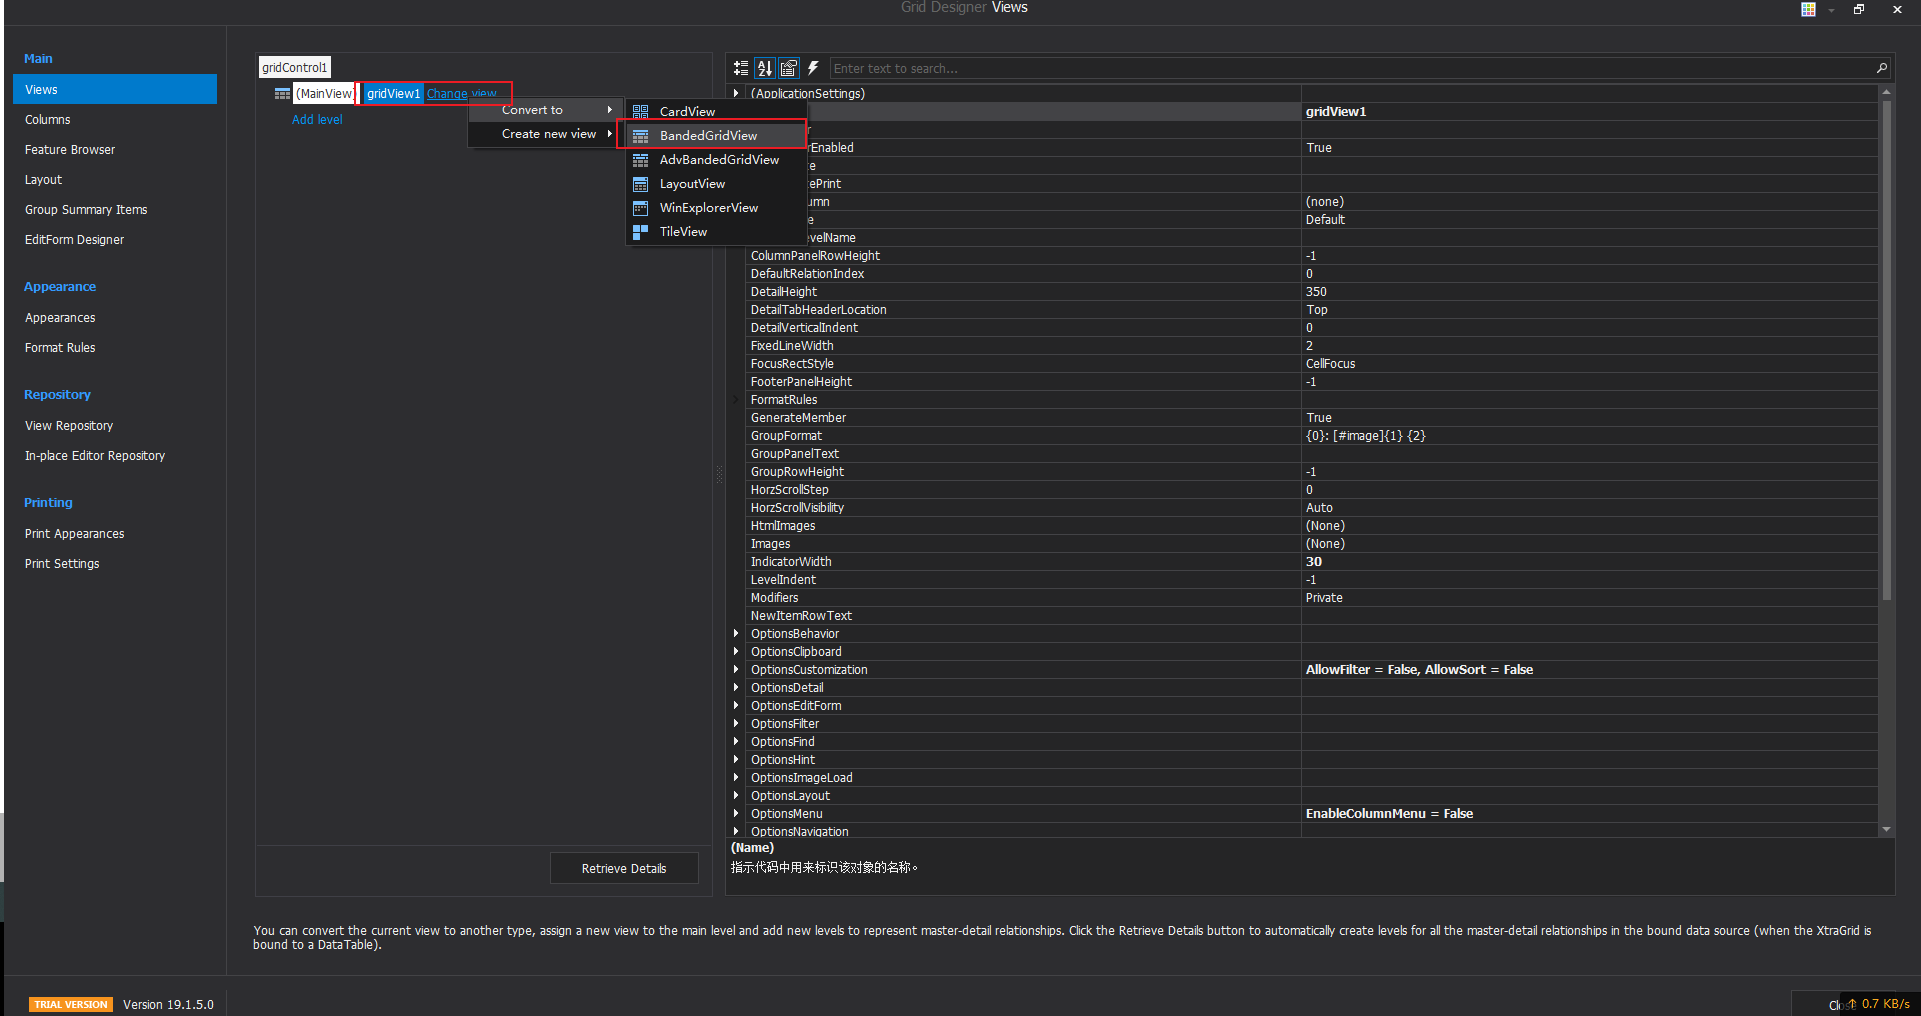Click the TRIAL VERSION badge
Viewport: 1921px width, 1016px height.
click(71, 1004)
